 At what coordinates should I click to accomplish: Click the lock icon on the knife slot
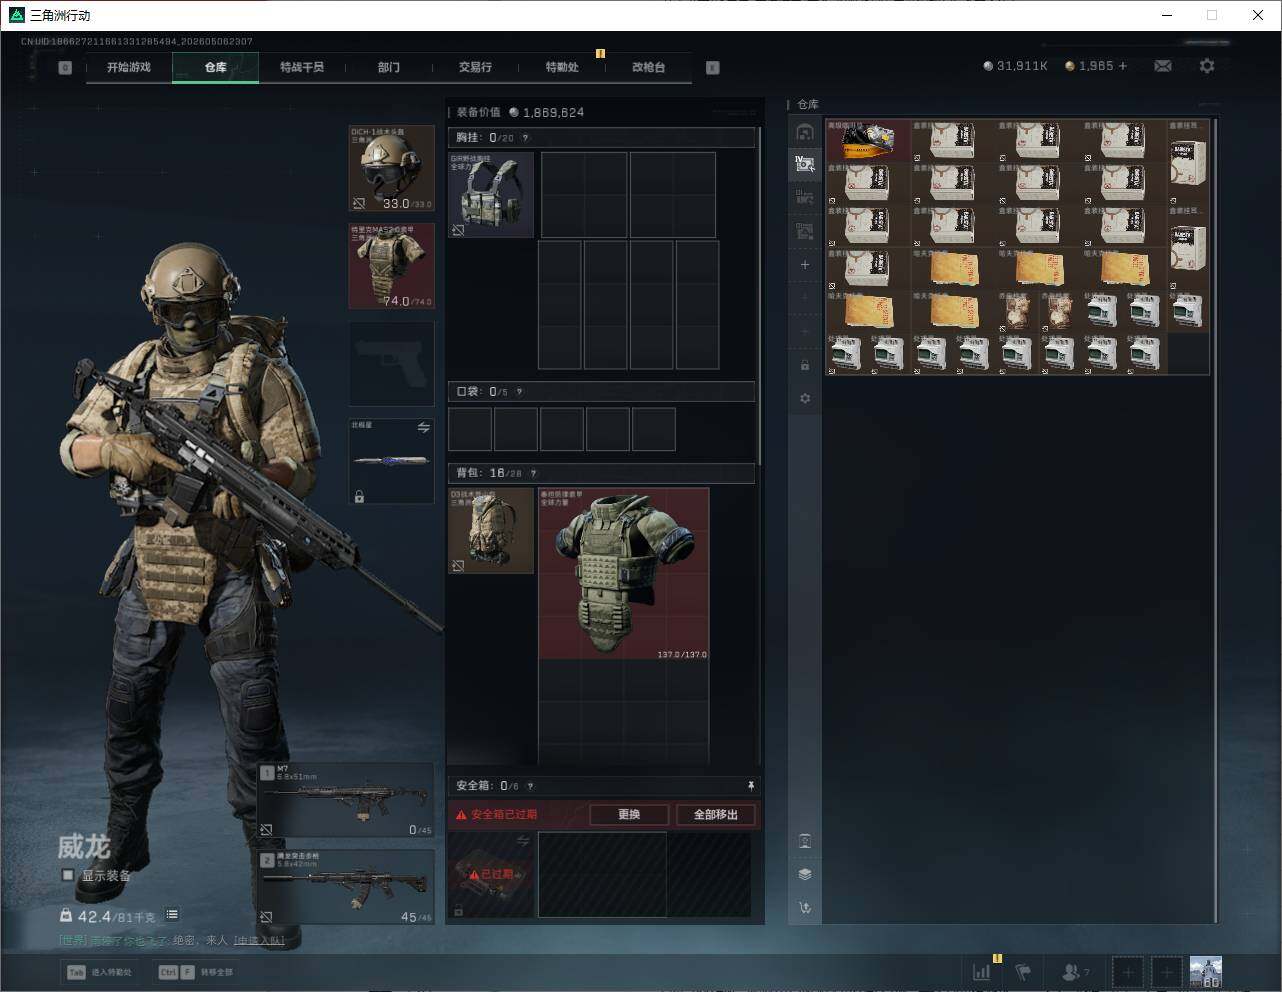pyautogui.click(x=359, y=496)
